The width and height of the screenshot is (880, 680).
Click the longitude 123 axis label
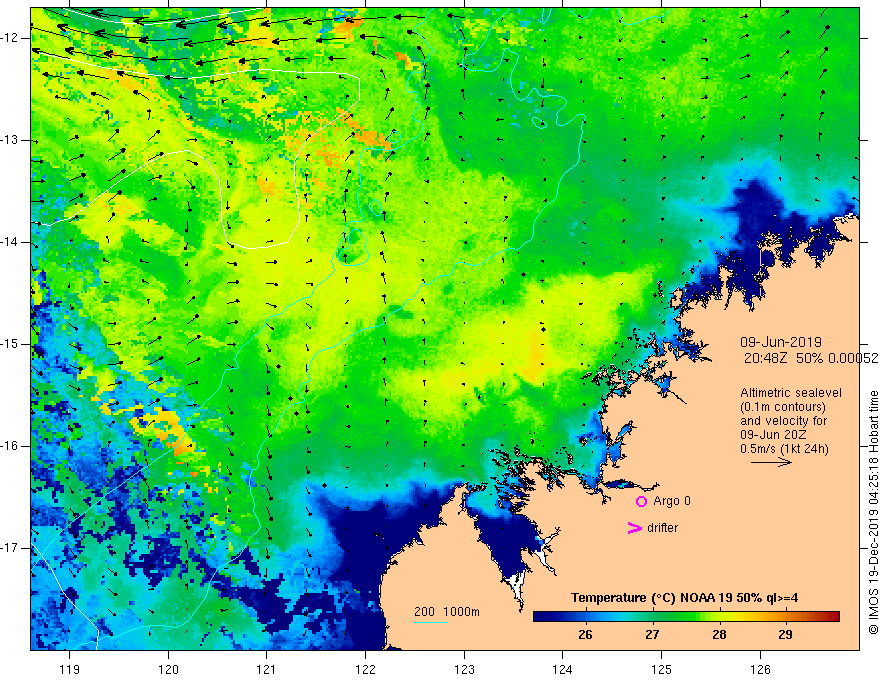pos(464,669)
